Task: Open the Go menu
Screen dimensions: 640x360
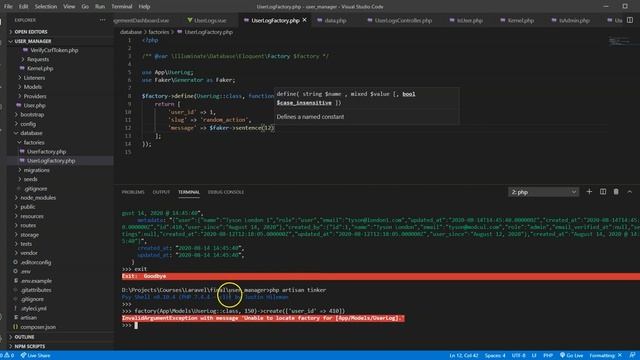Action: (85, 7)
